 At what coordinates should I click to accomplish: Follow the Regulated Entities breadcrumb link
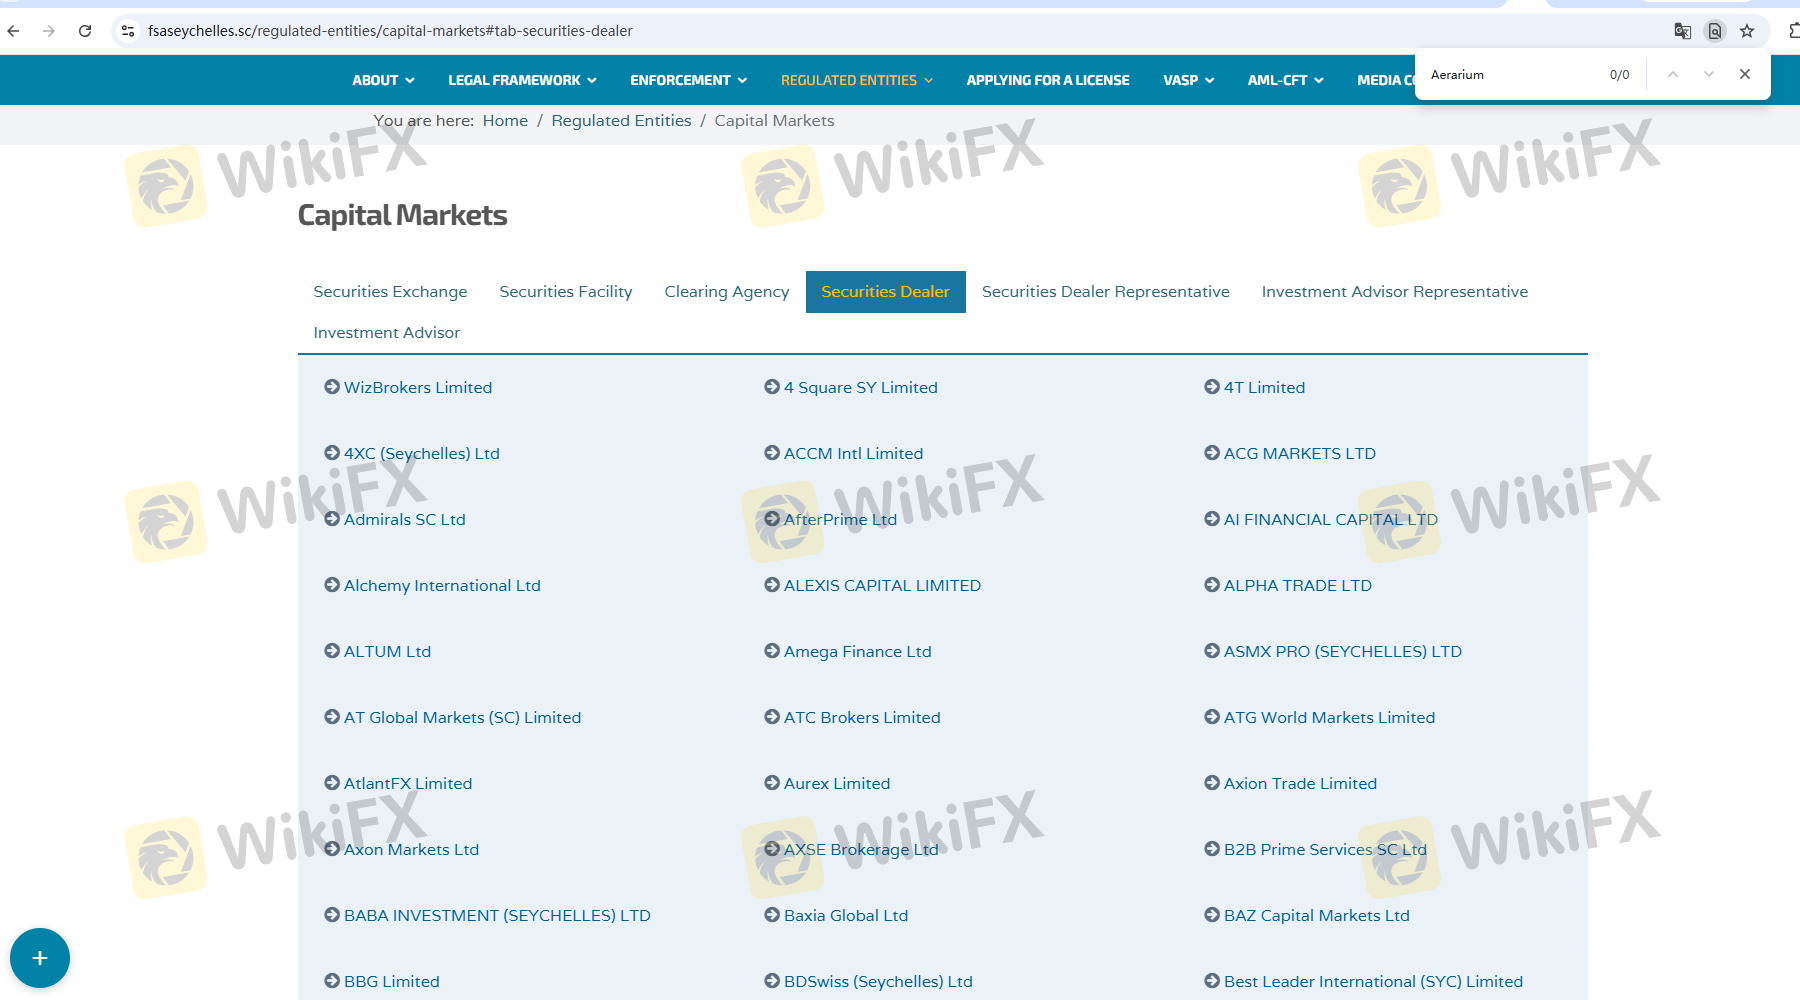point(621,121)
